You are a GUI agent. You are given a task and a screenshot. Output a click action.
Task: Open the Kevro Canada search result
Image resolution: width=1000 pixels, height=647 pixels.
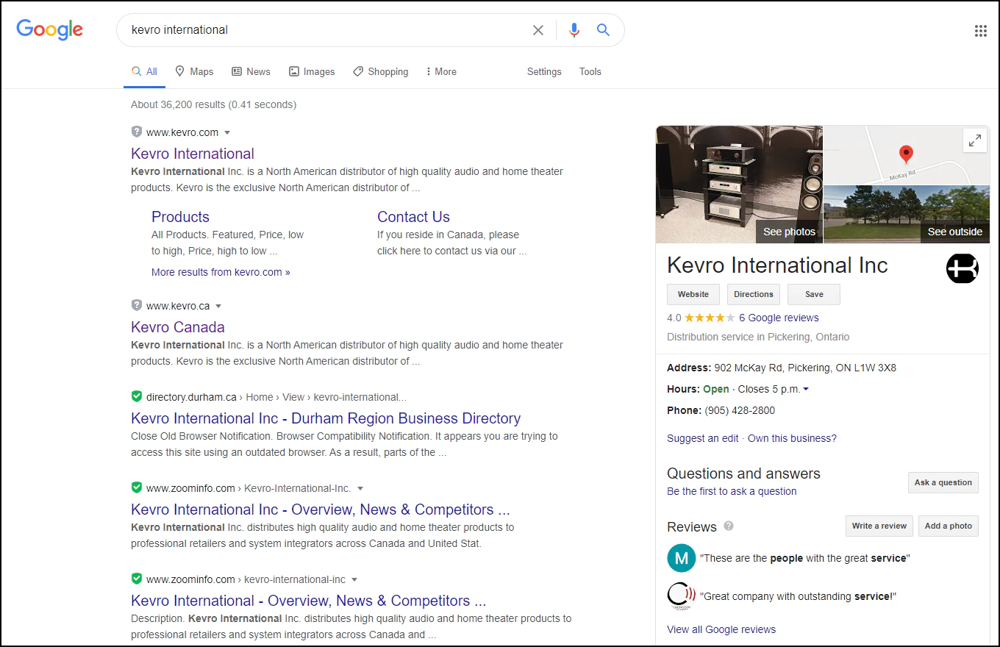[x=178, y=327]
